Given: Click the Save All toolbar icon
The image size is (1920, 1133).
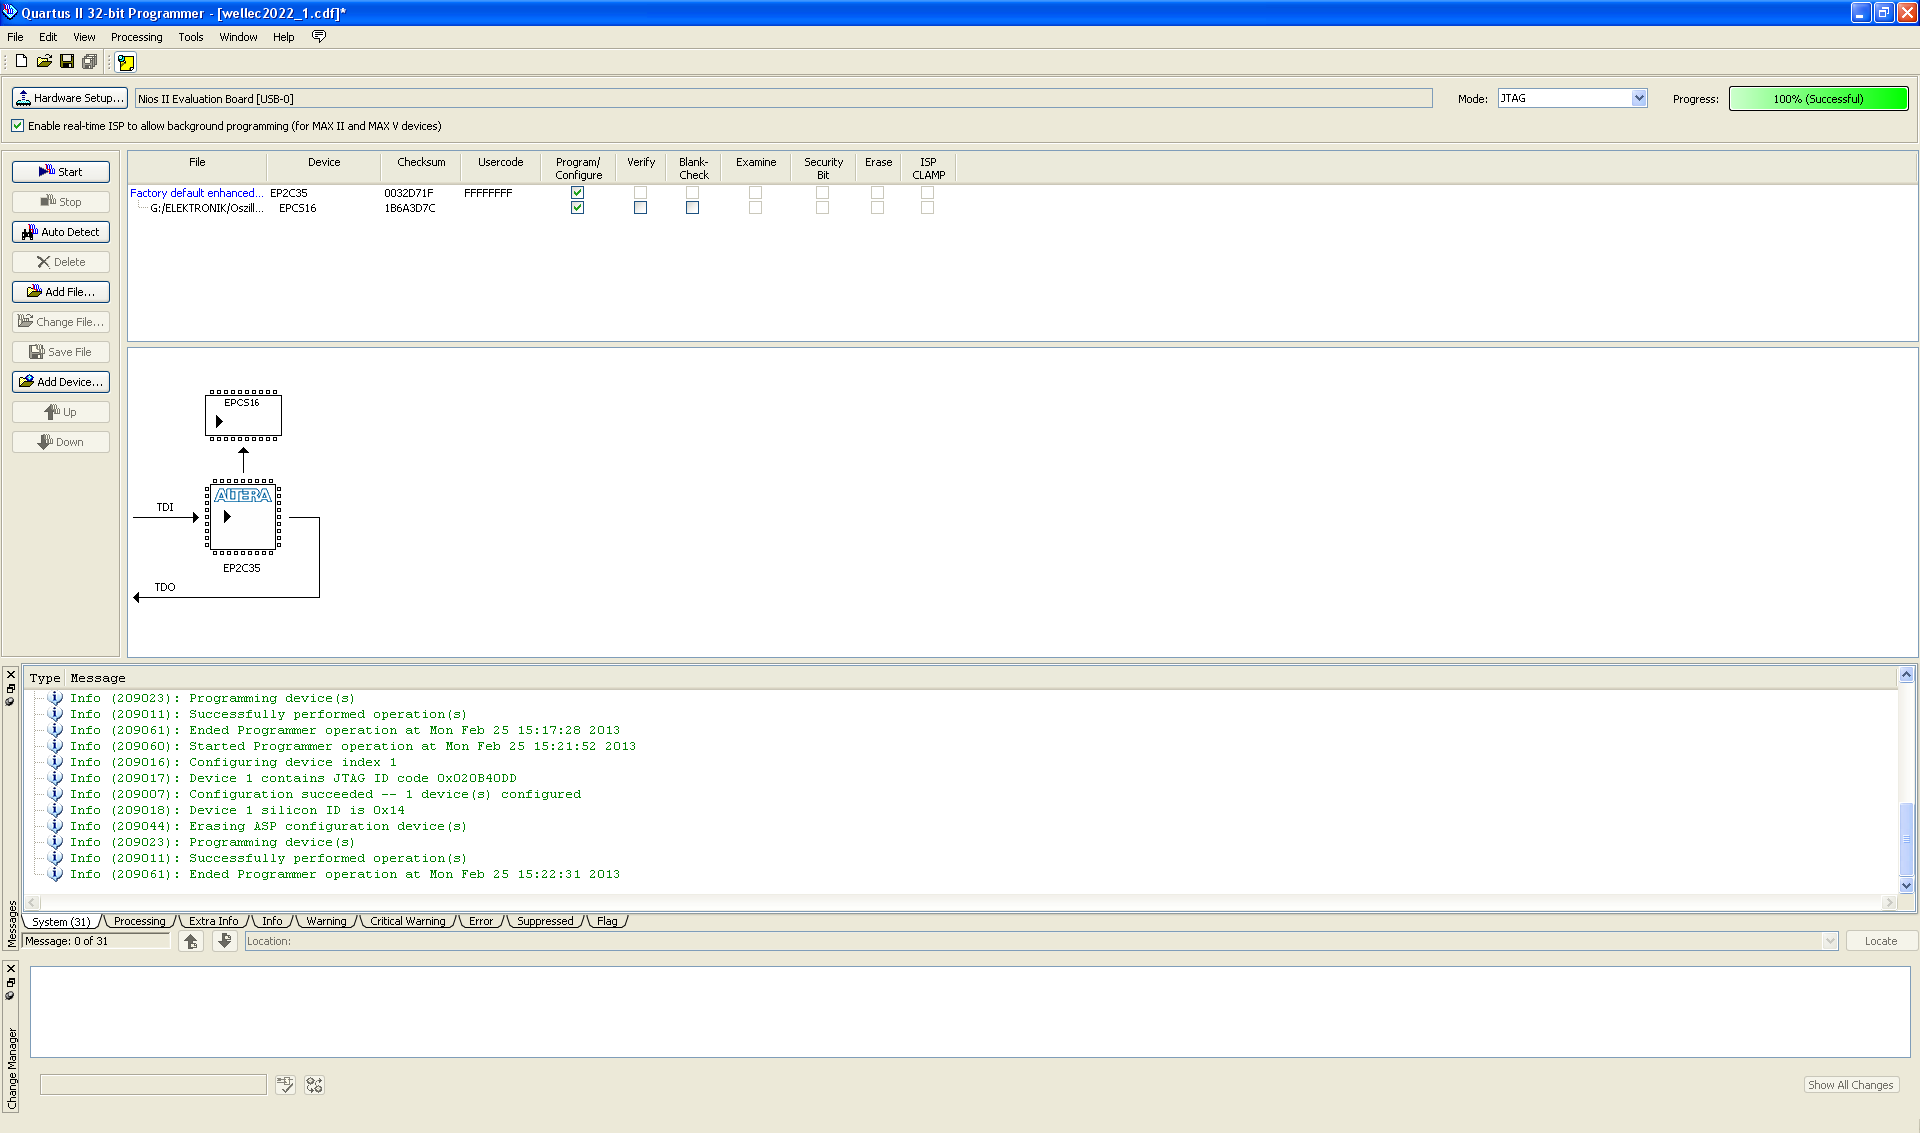Looking at the screenshot, I should click(x=89, y=61).
